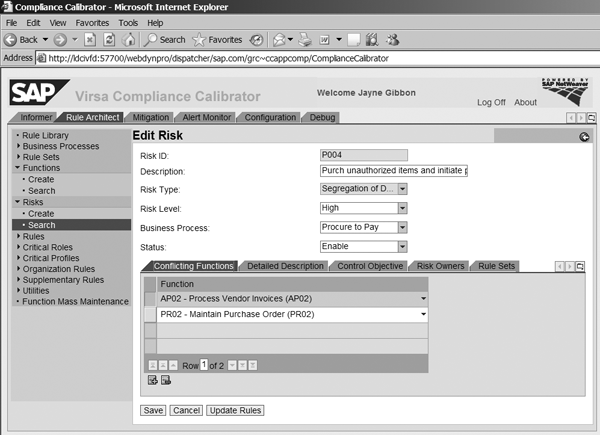Open Search from the browser toolbar
Screen dimensions: 600x435
click(165, 39)
